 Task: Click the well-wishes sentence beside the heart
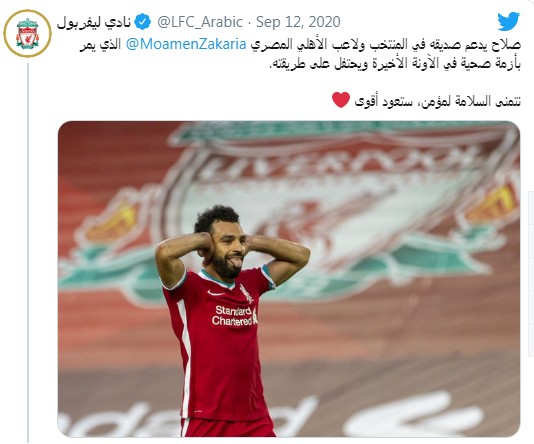pos(438,101)
